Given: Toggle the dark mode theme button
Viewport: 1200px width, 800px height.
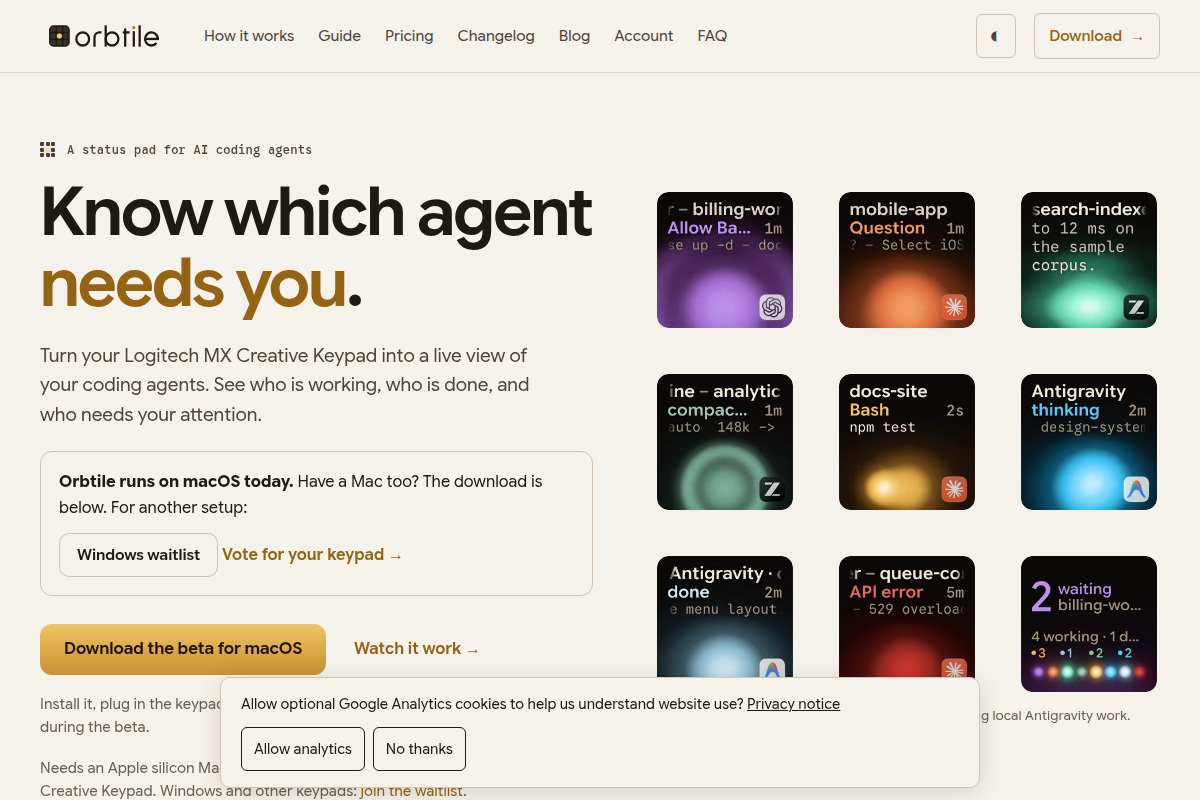Looking at the screenshot, I should (996, 36).
